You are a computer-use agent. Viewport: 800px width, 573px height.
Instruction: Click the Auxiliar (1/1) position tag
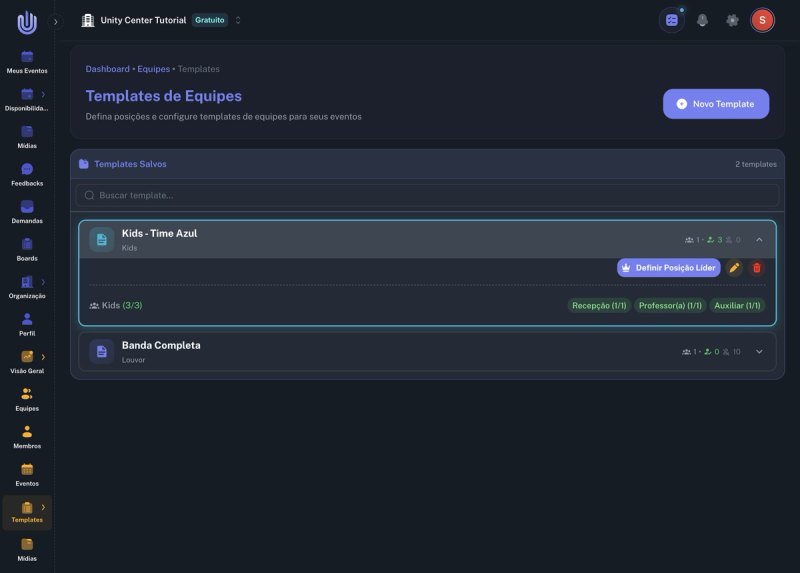click(737, 306)
